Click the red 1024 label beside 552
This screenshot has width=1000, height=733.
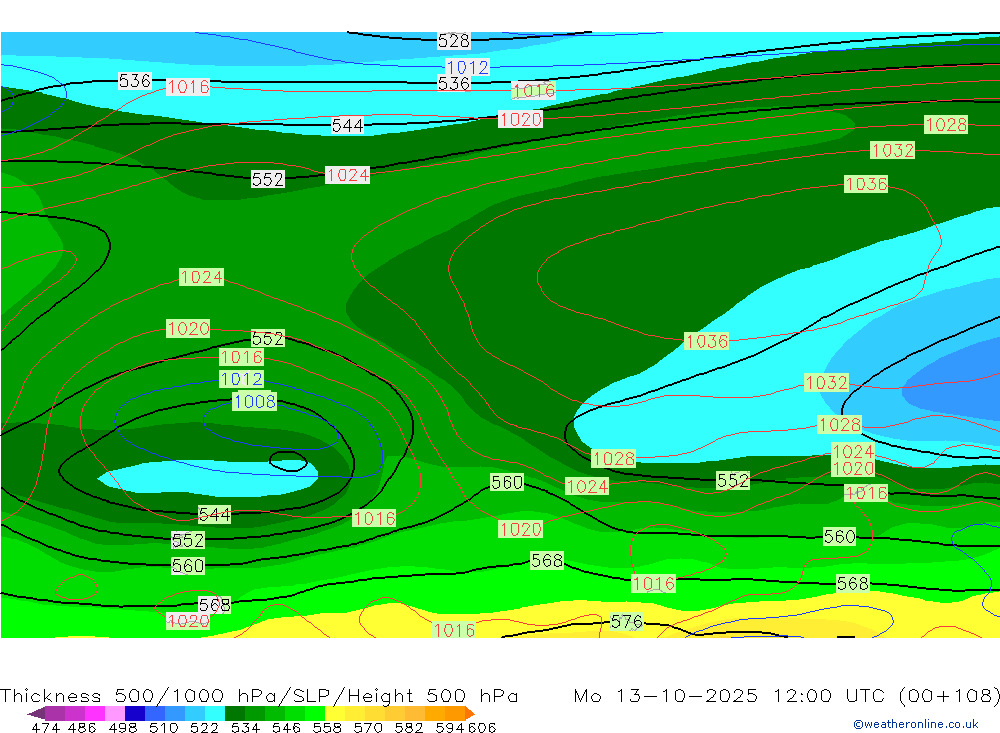(x=347, y=175)
